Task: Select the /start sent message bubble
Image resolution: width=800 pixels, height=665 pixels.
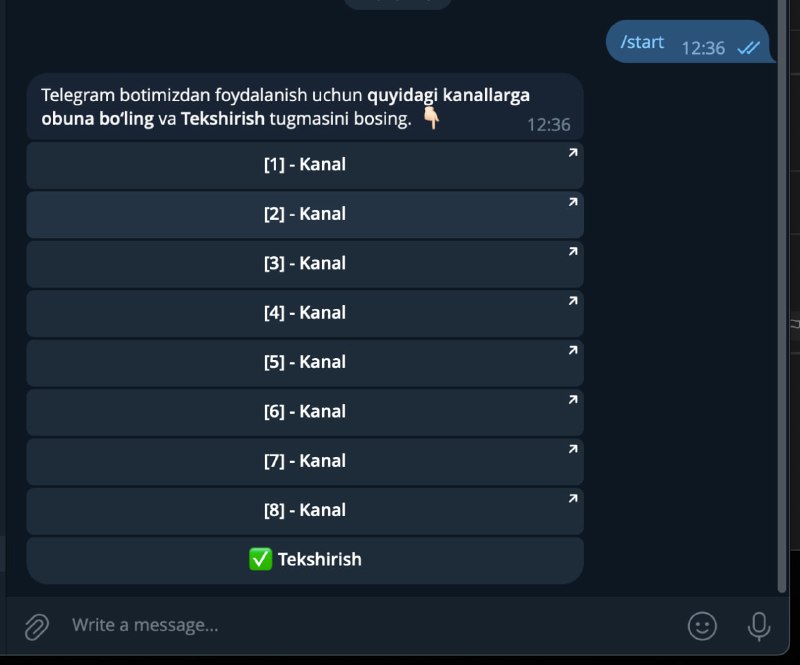Action: [x=690, y=42]
